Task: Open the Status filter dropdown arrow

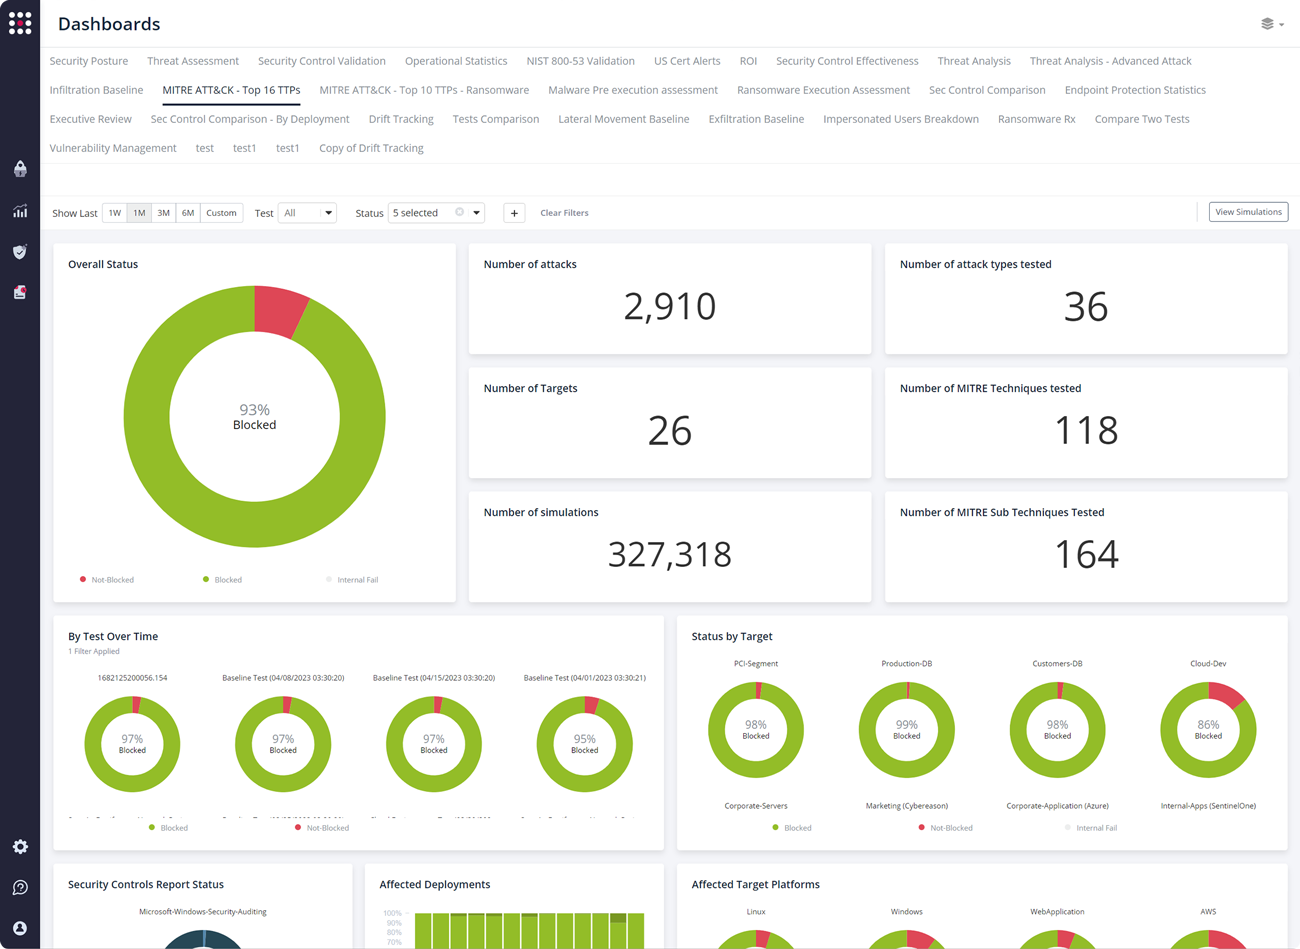Action: 477,213
